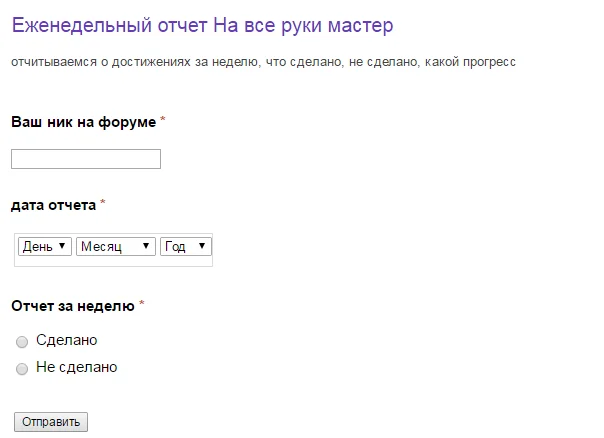Click the Ваш ник на форуме label
This screenshot has height=438, width=604.
(x=83, y=122)
